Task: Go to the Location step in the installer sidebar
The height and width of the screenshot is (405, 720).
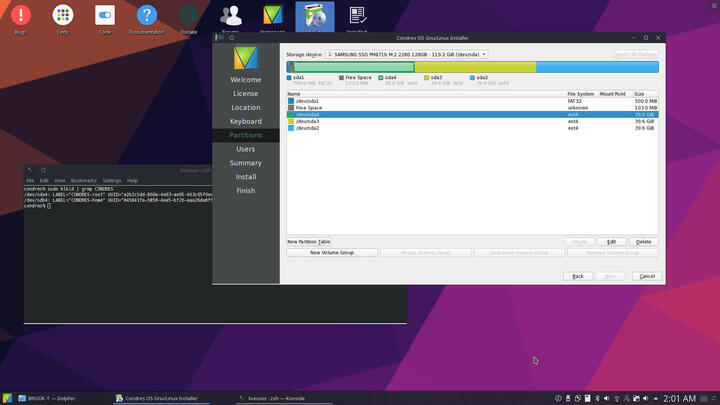Action: tap(246, 107)
